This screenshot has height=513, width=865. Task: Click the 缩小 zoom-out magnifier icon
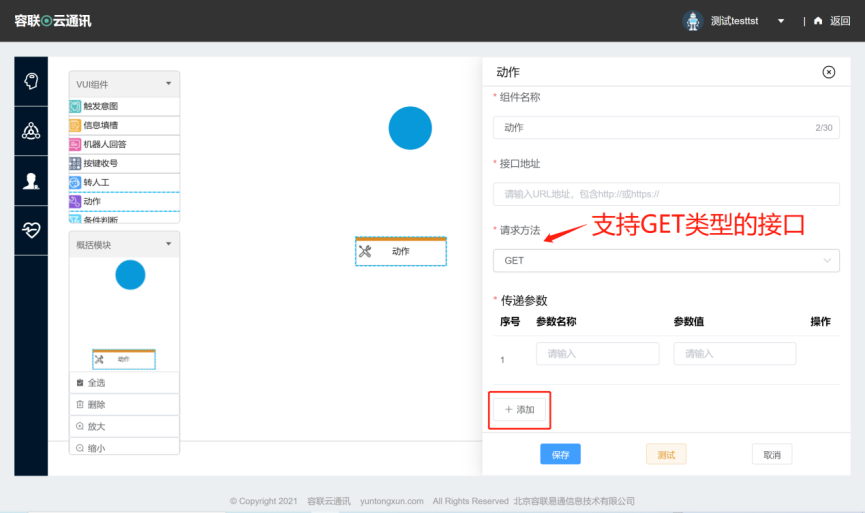click(80, 448)
